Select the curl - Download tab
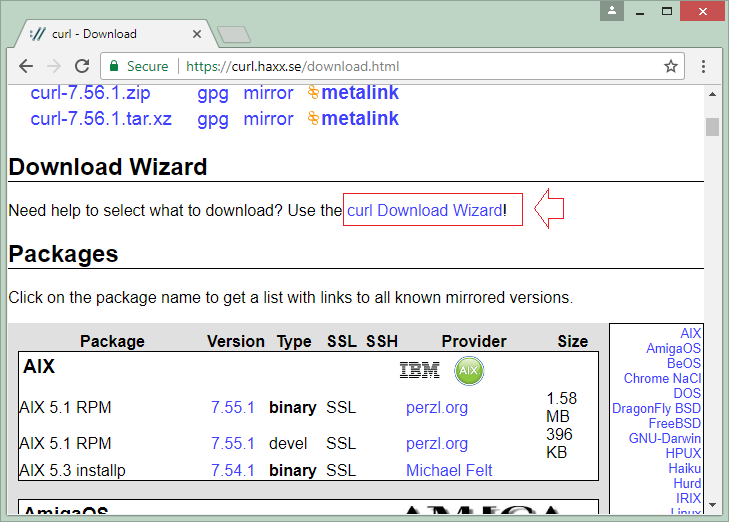The height and width of the screenshot is (522, 729). 110,33
